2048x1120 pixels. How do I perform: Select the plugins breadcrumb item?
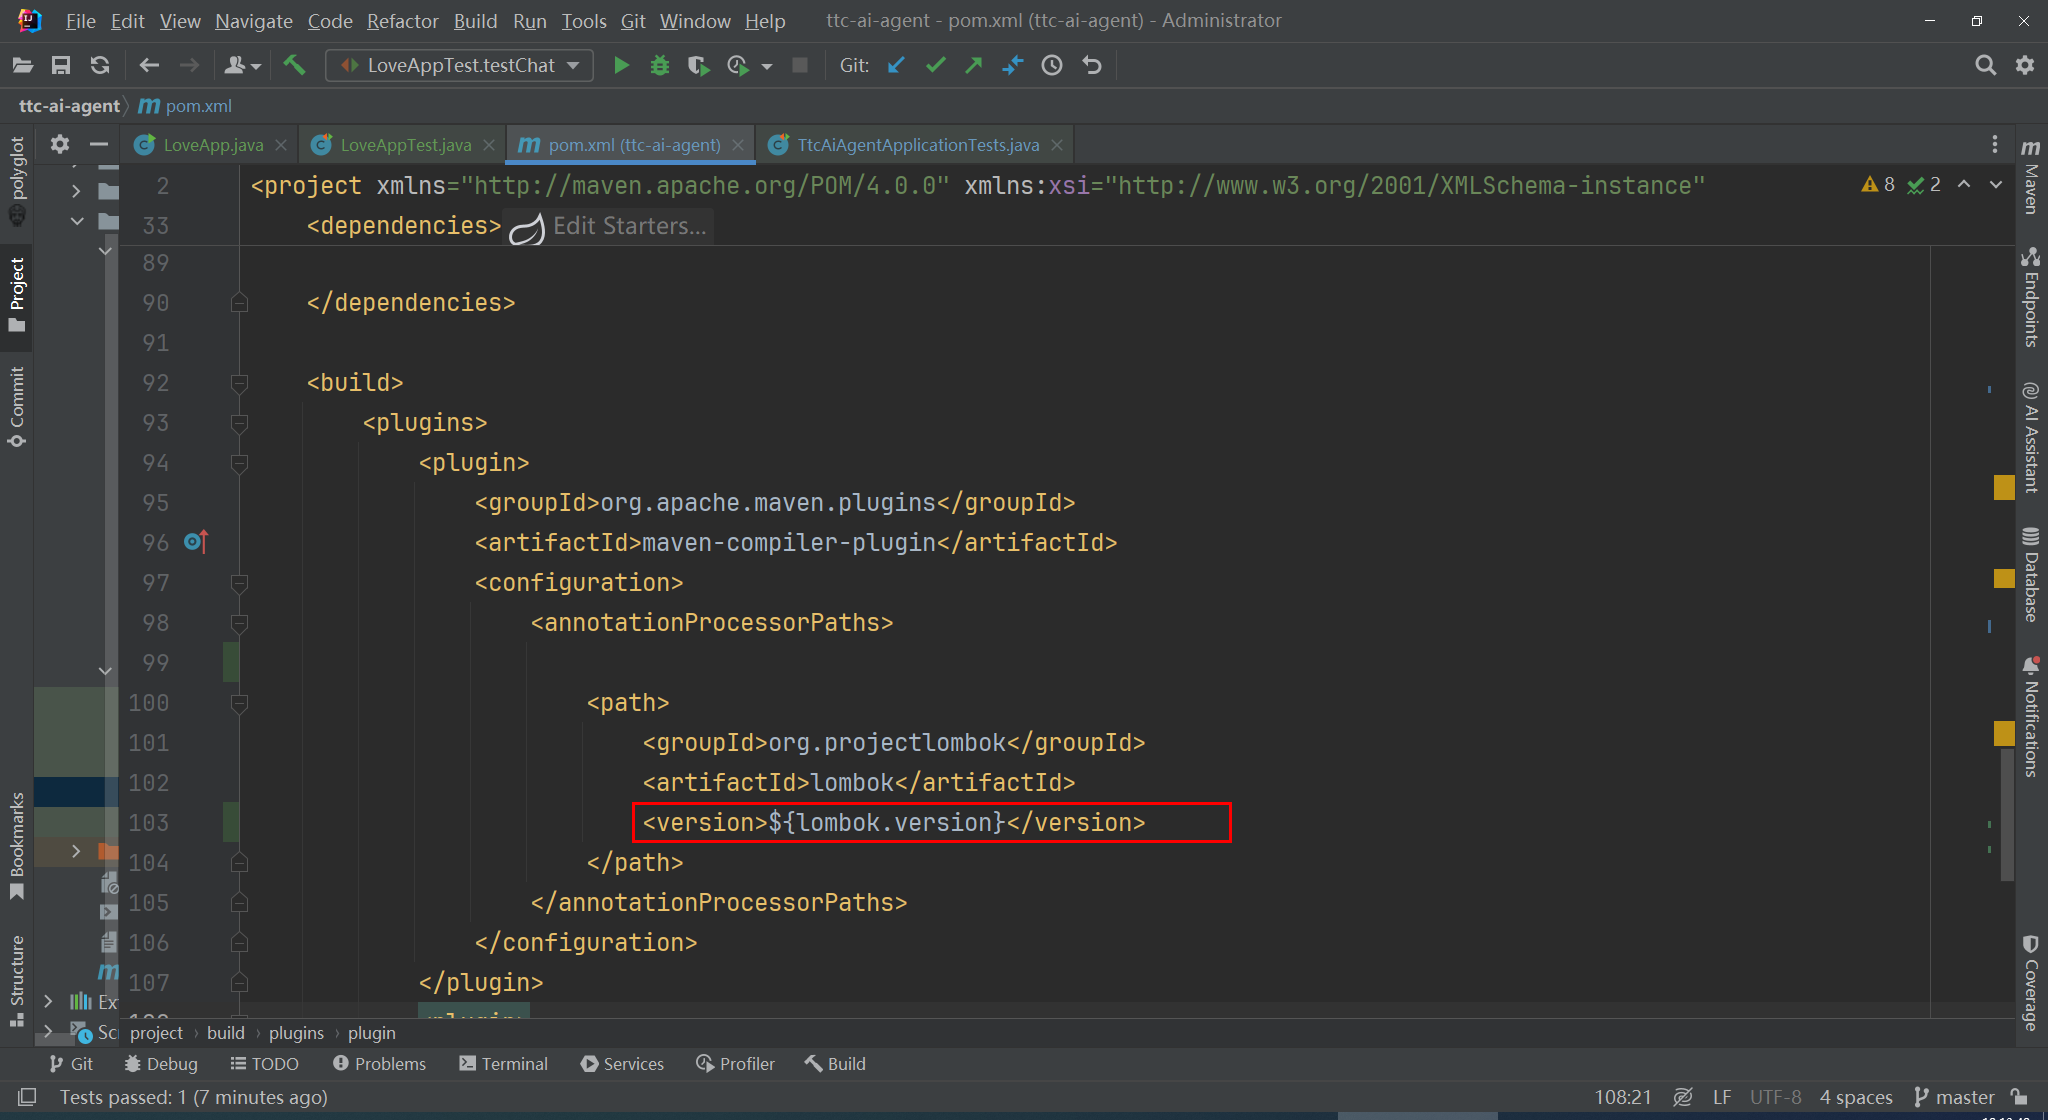click(296, 1033)
